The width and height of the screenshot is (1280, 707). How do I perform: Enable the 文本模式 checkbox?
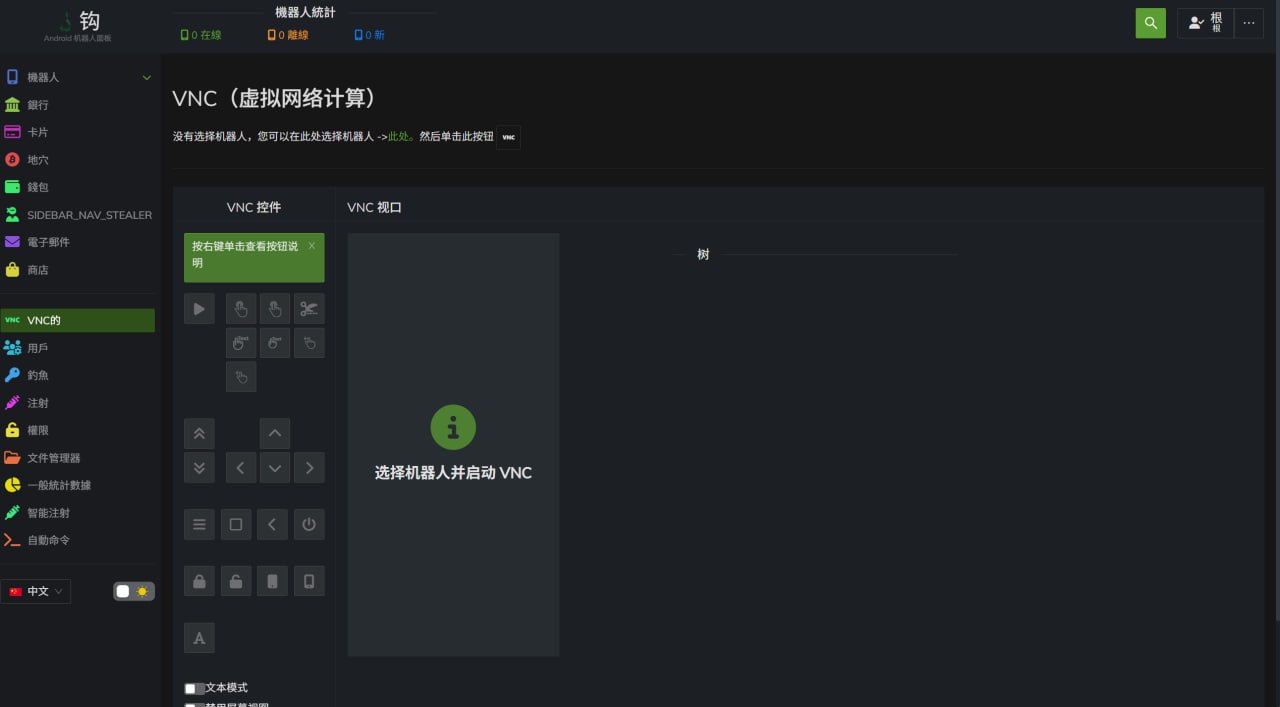click(191, 688)
